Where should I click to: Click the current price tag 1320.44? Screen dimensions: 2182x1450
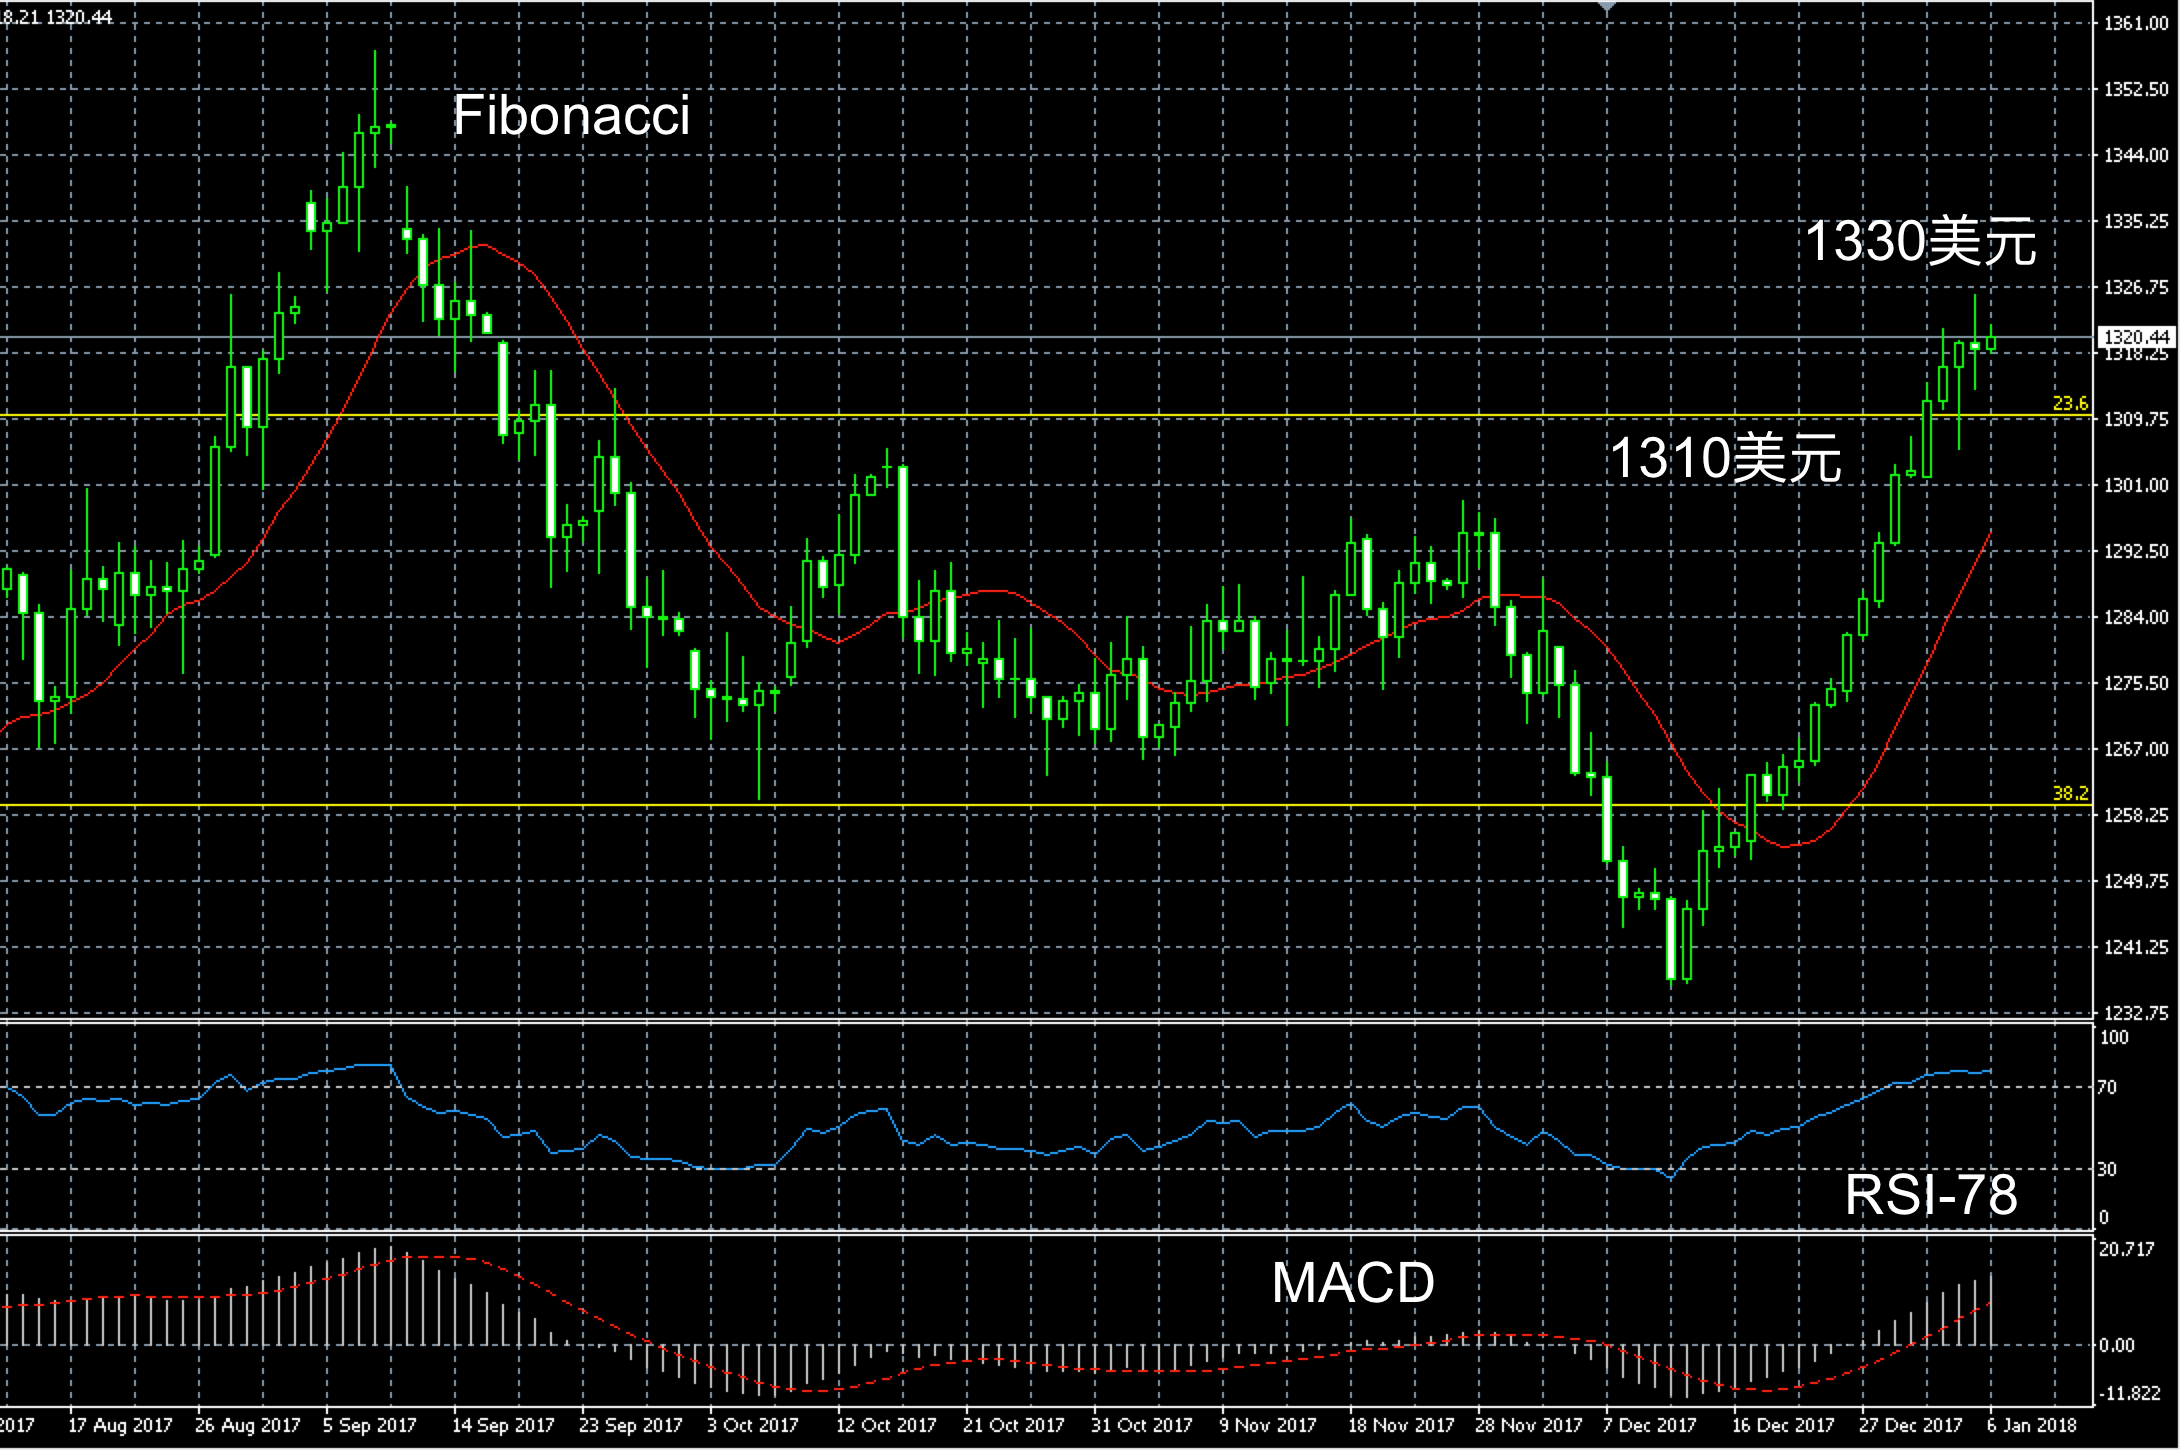(x=2136, y=337)
